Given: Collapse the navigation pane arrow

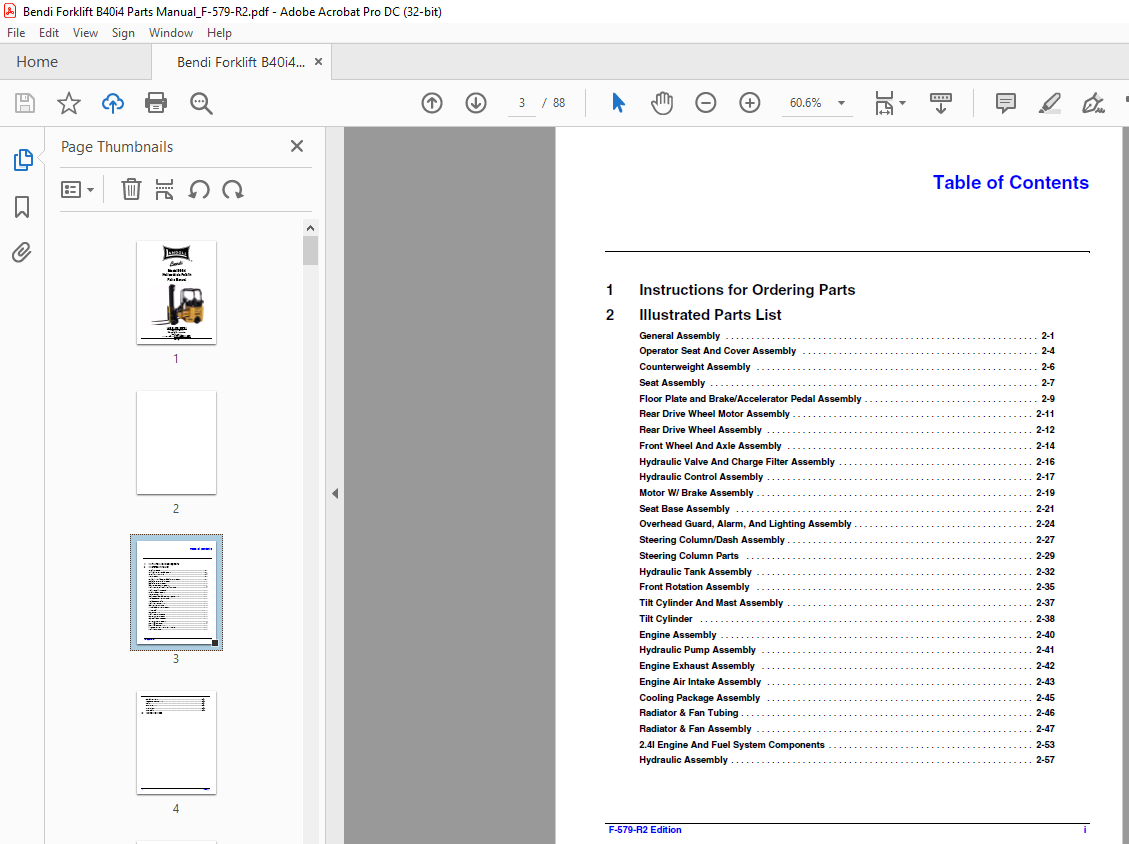Looking at the screenshot, I should pyautogui.click(x=335, y=493).
